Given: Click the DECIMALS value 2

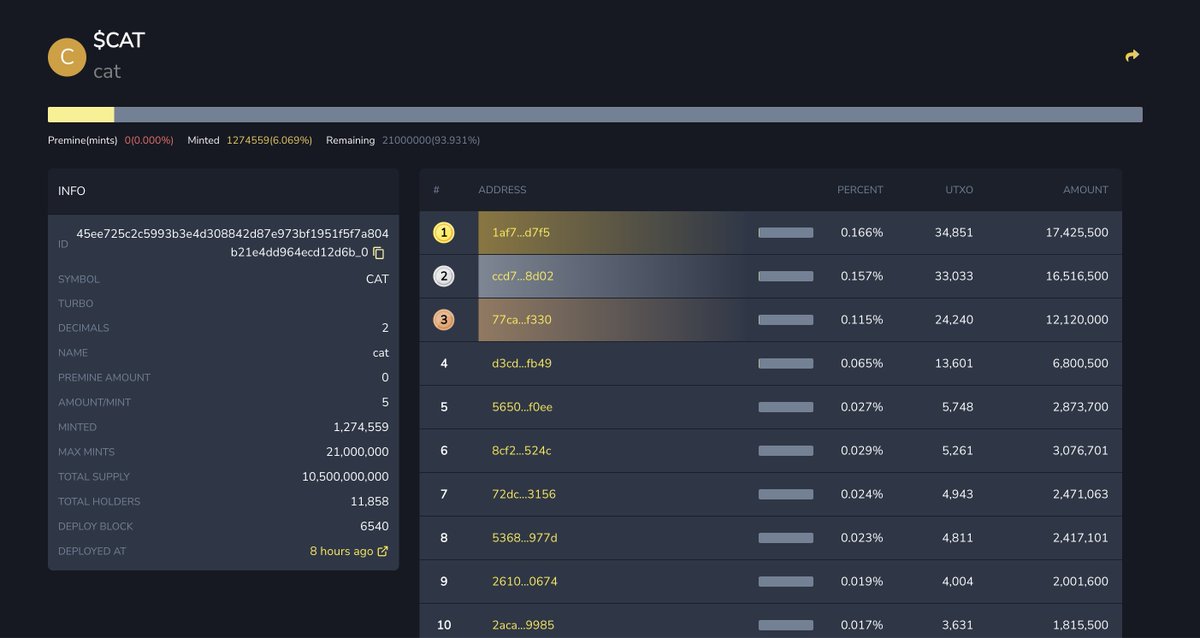Looking at the screenshot, I should [x=385, y=328].
